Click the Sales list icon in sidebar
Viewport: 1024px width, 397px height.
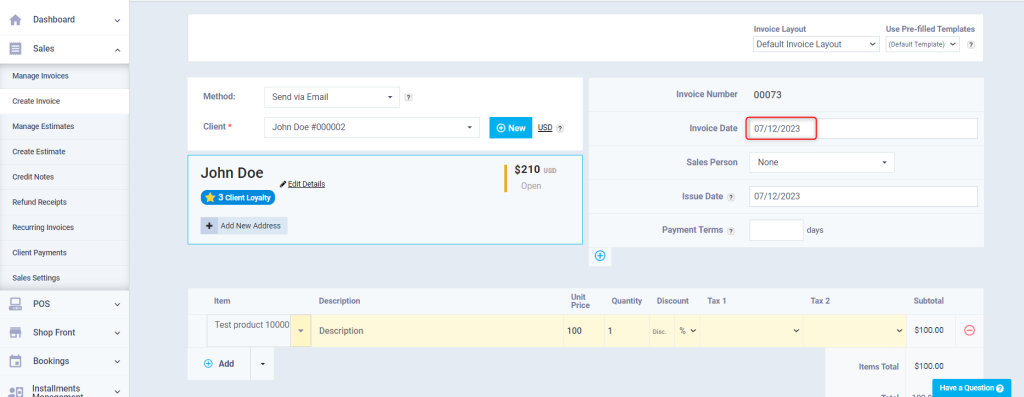tap(16, 49)
